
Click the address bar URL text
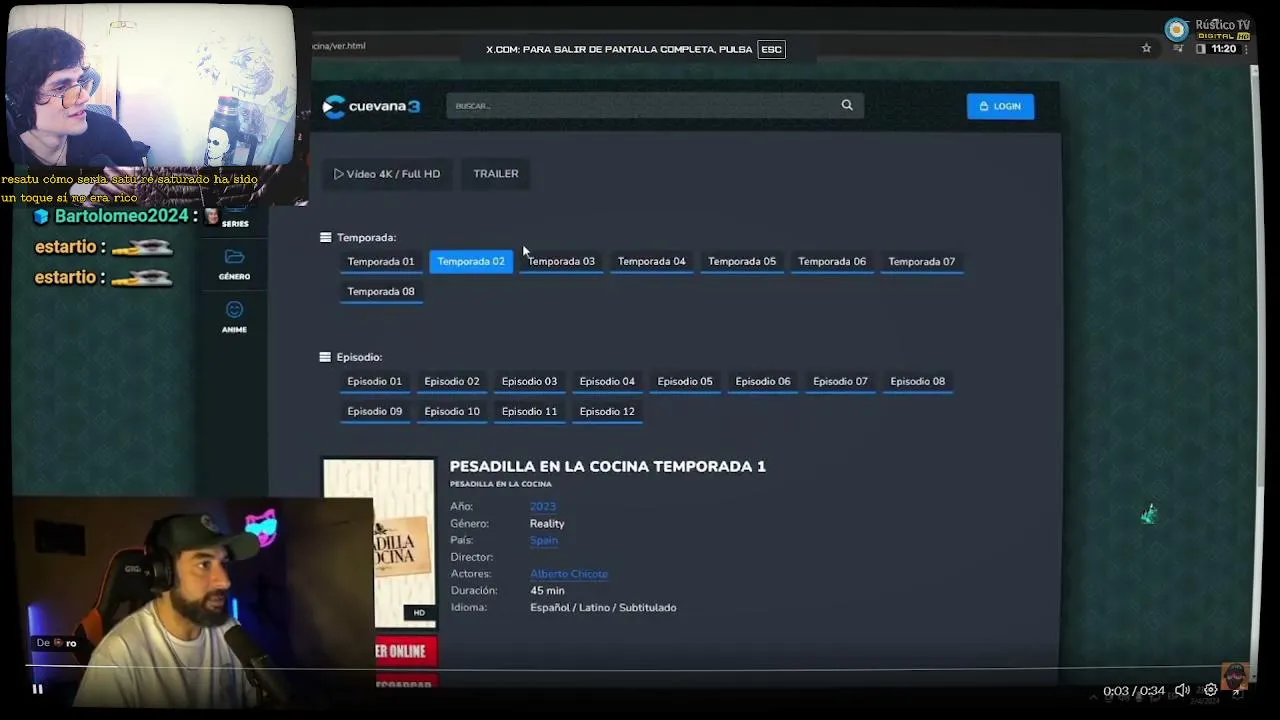(339, 46)
